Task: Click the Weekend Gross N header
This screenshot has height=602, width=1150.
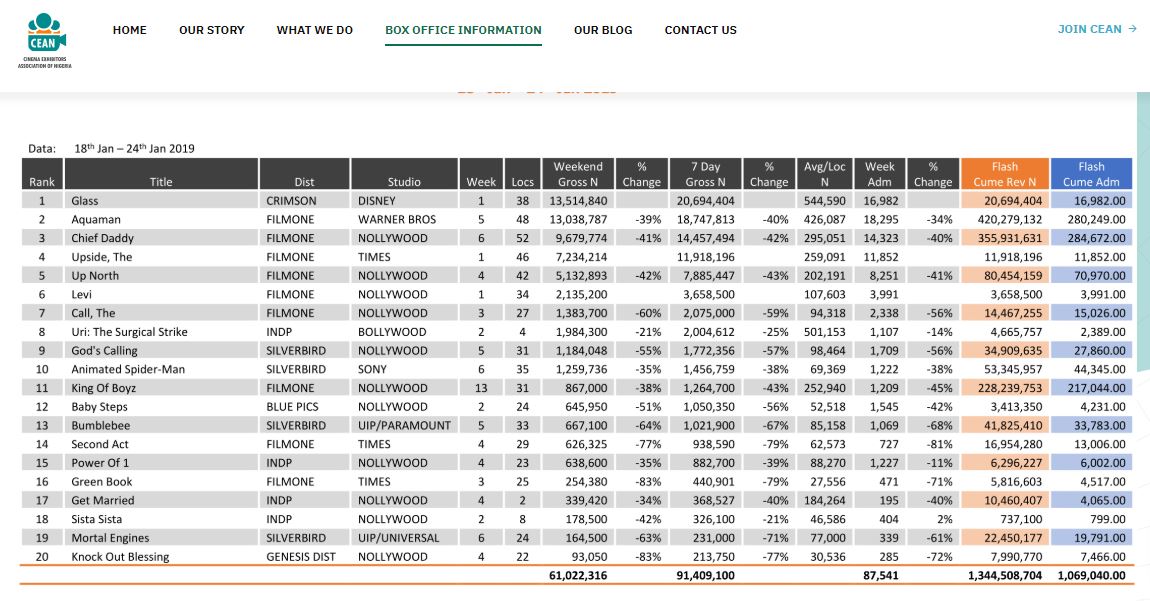Action: (x=578, y=175)
